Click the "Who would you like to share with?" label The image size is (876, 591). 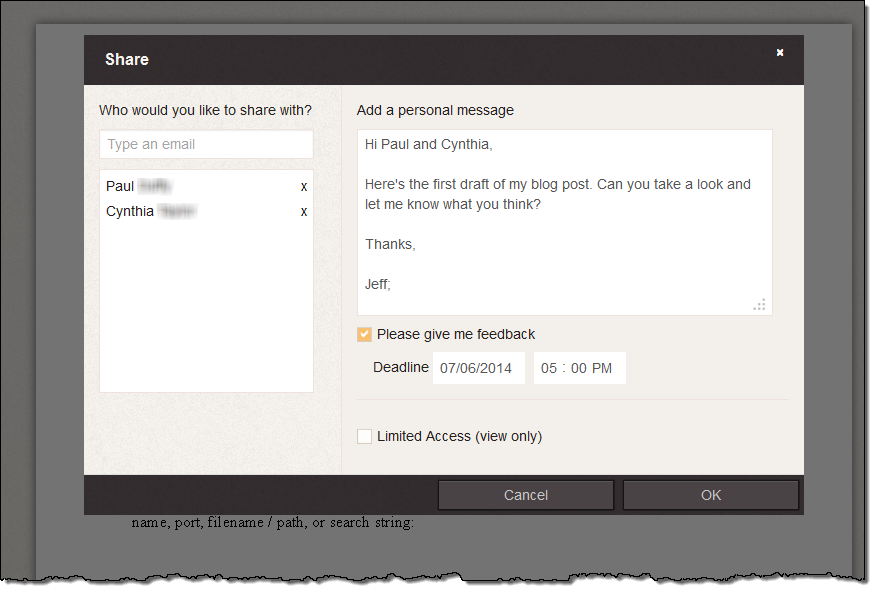(x=205, y=110)
